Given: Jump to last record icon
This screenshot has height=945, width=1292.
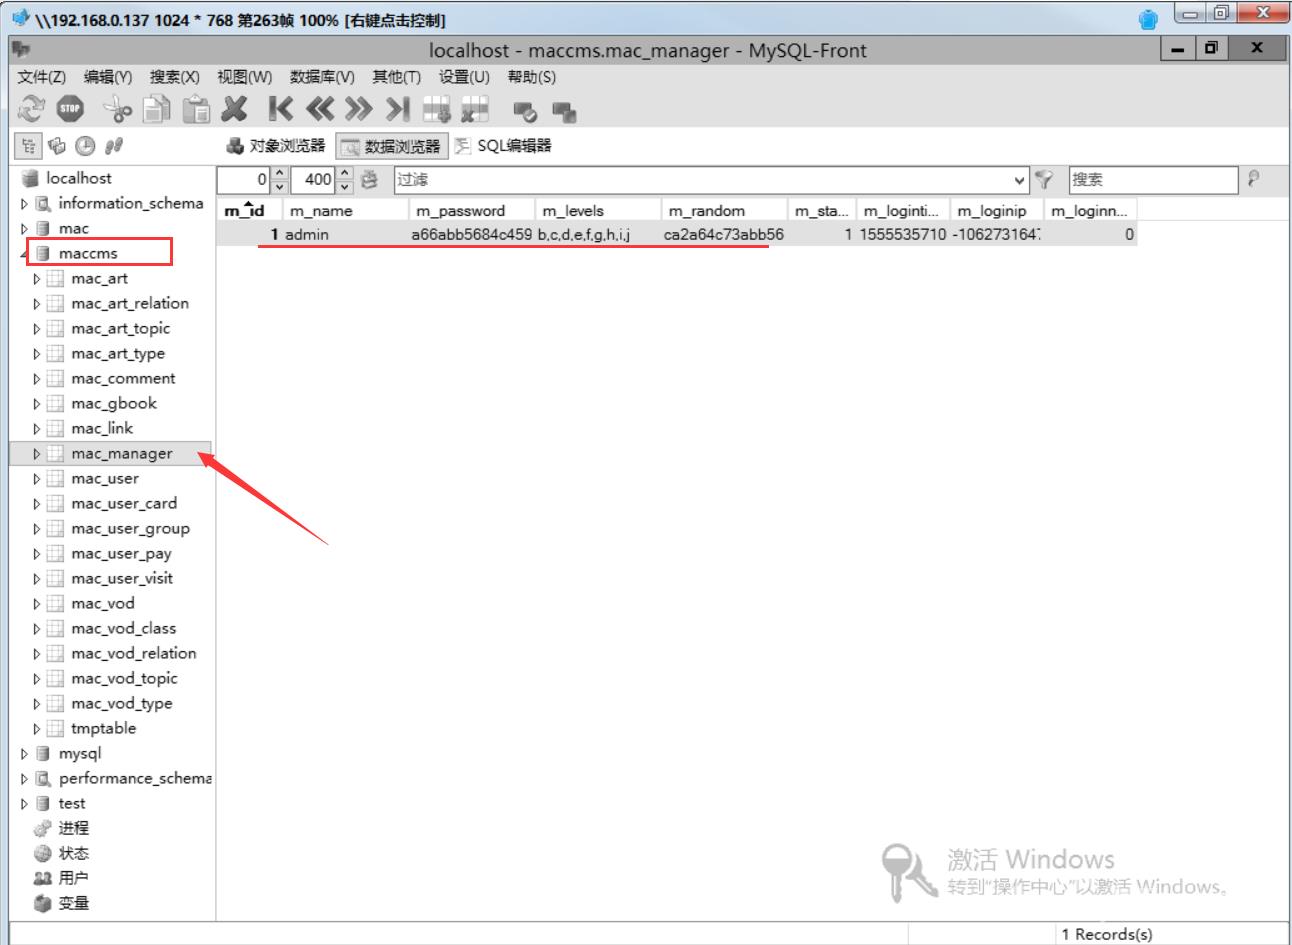Looking at the screenshot, I should click(x=398, y=108).
